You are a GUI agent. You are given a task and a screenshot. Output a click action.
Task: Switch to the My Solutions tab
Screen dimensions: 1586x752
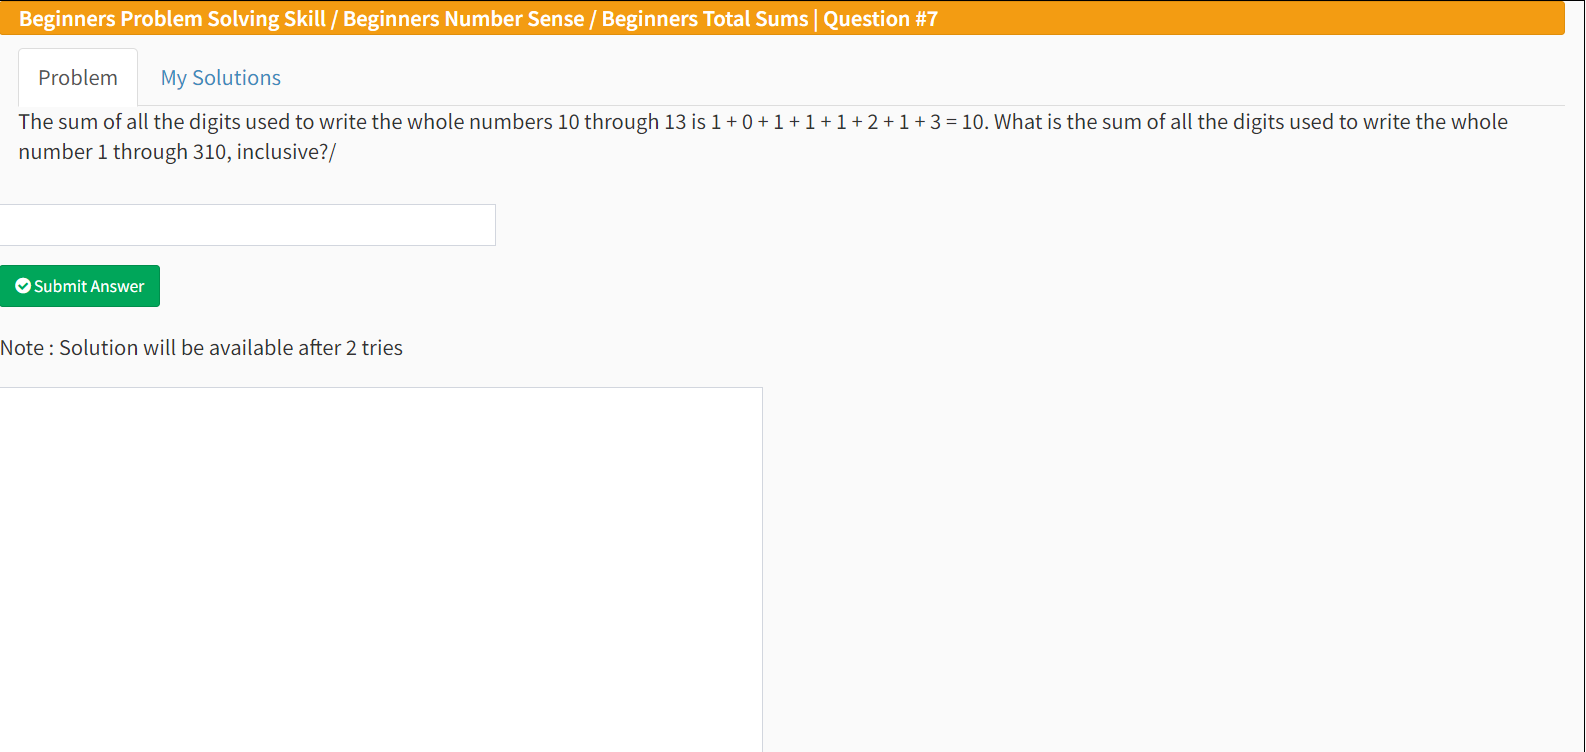[220, 78]
